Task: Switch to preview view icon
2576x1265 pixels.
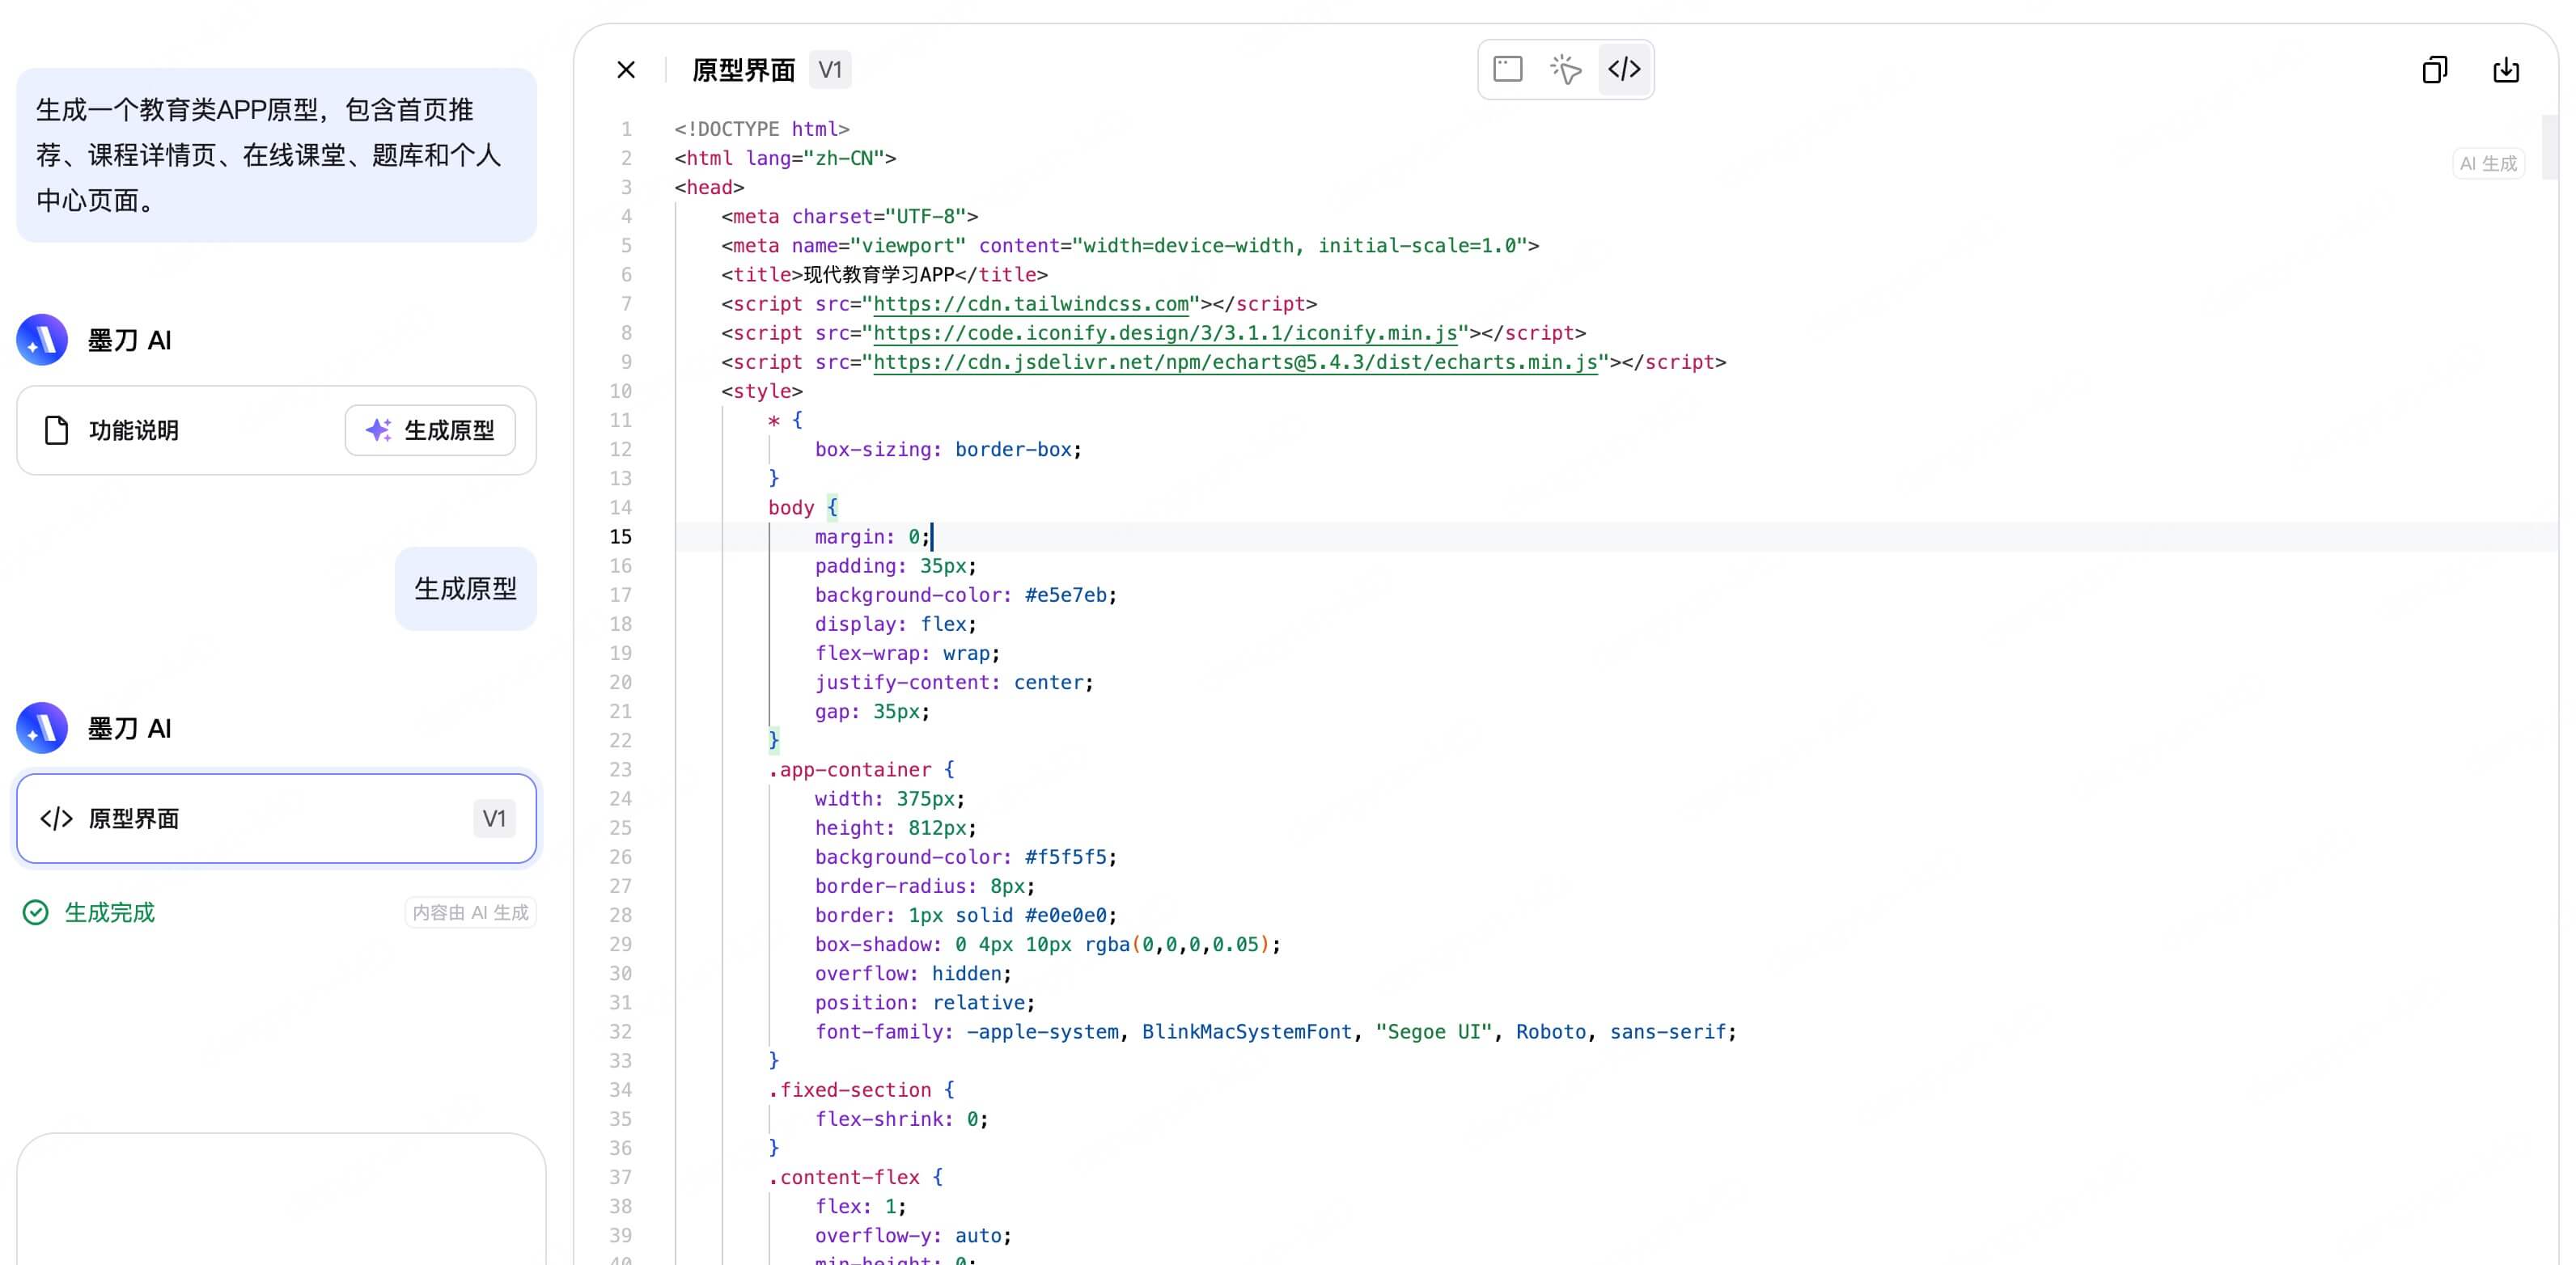Action: 1507,69
